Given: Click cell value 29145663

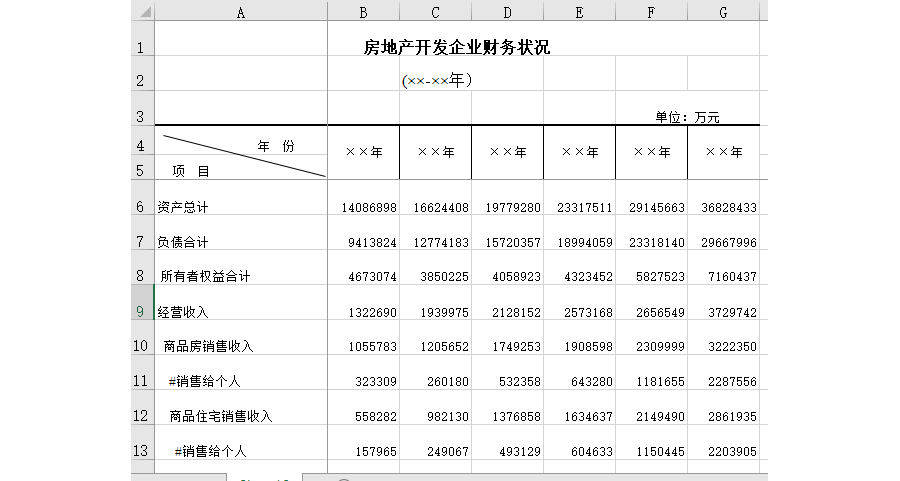Looking at the screenshot, I should pos(657,208).
